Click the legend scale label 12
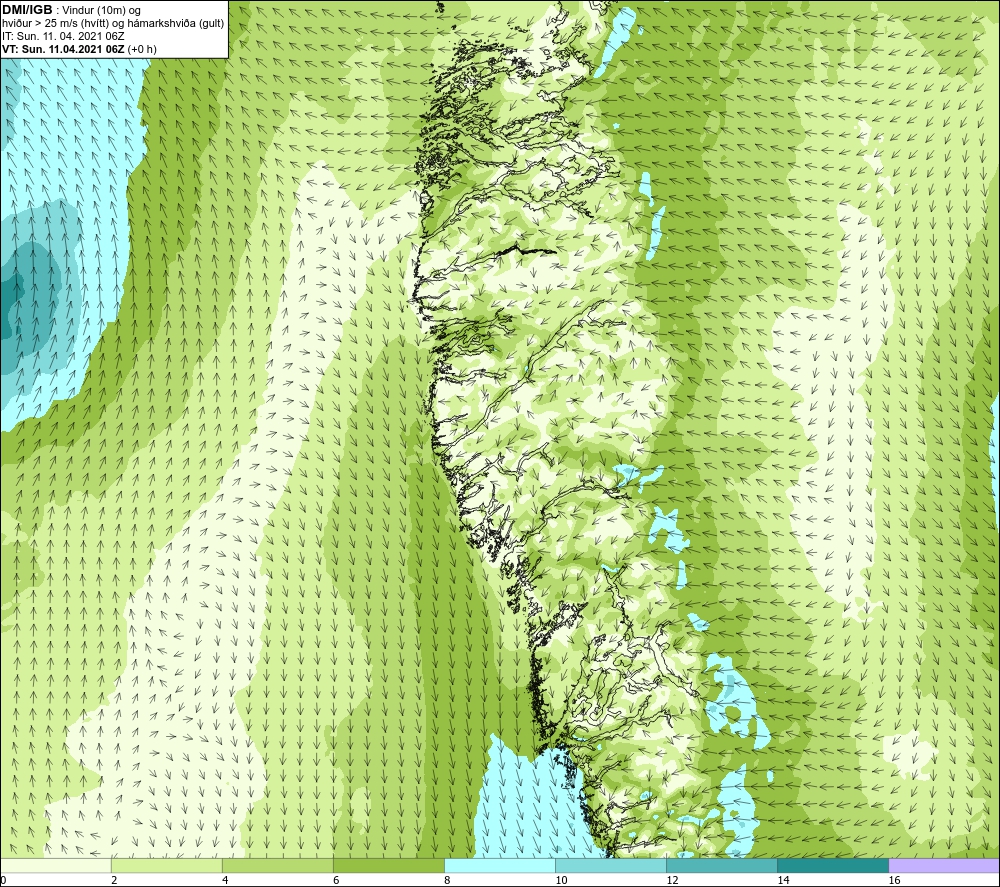 pyautogui.click(x=672, y=880)
